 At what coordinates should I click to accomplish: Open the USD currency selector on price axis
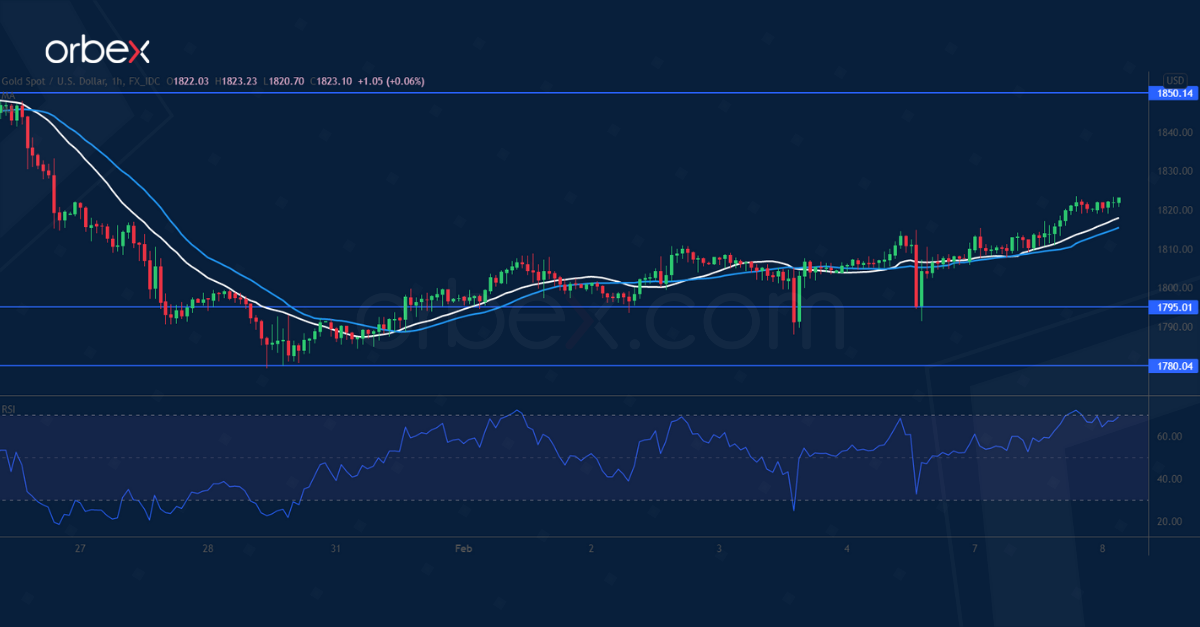pyautogui.click(x=1174, y=81)
